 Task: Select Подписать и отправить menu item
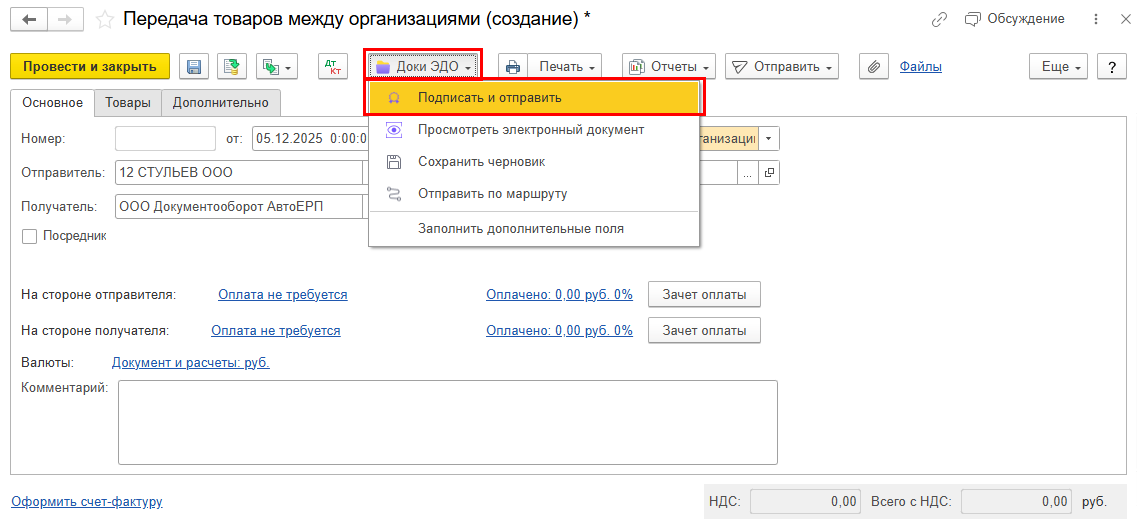(489, 98)
